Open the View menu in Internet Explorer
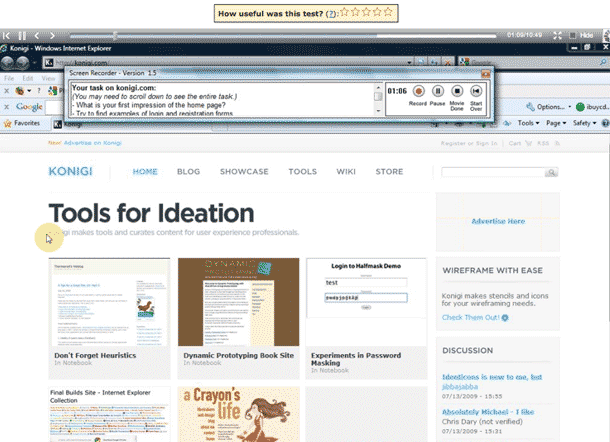 [48, 78]
